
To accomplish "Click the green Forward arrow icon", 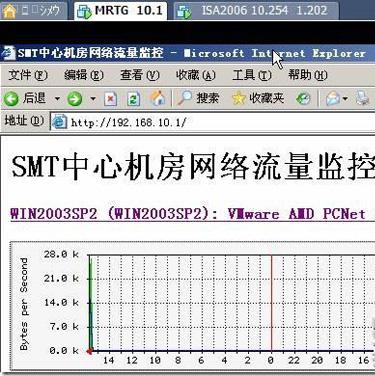I will tap(74, 99).
